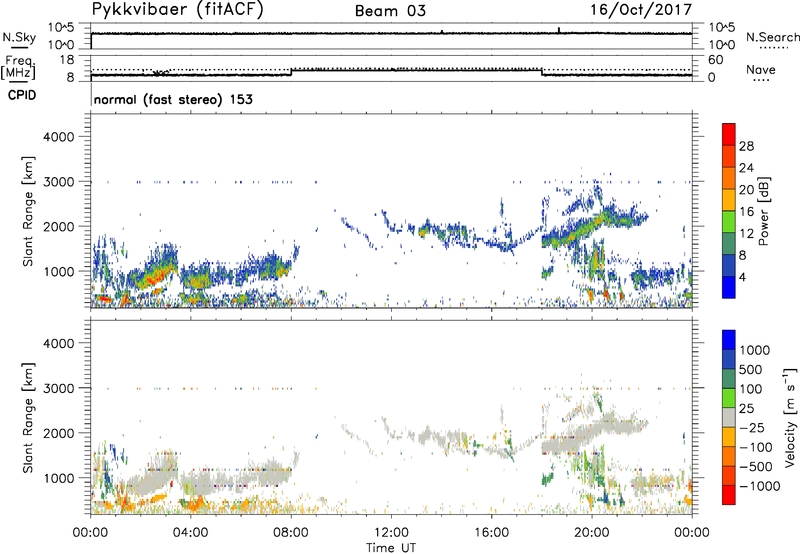Click the "2000" tick of the velocity panel

58,433
